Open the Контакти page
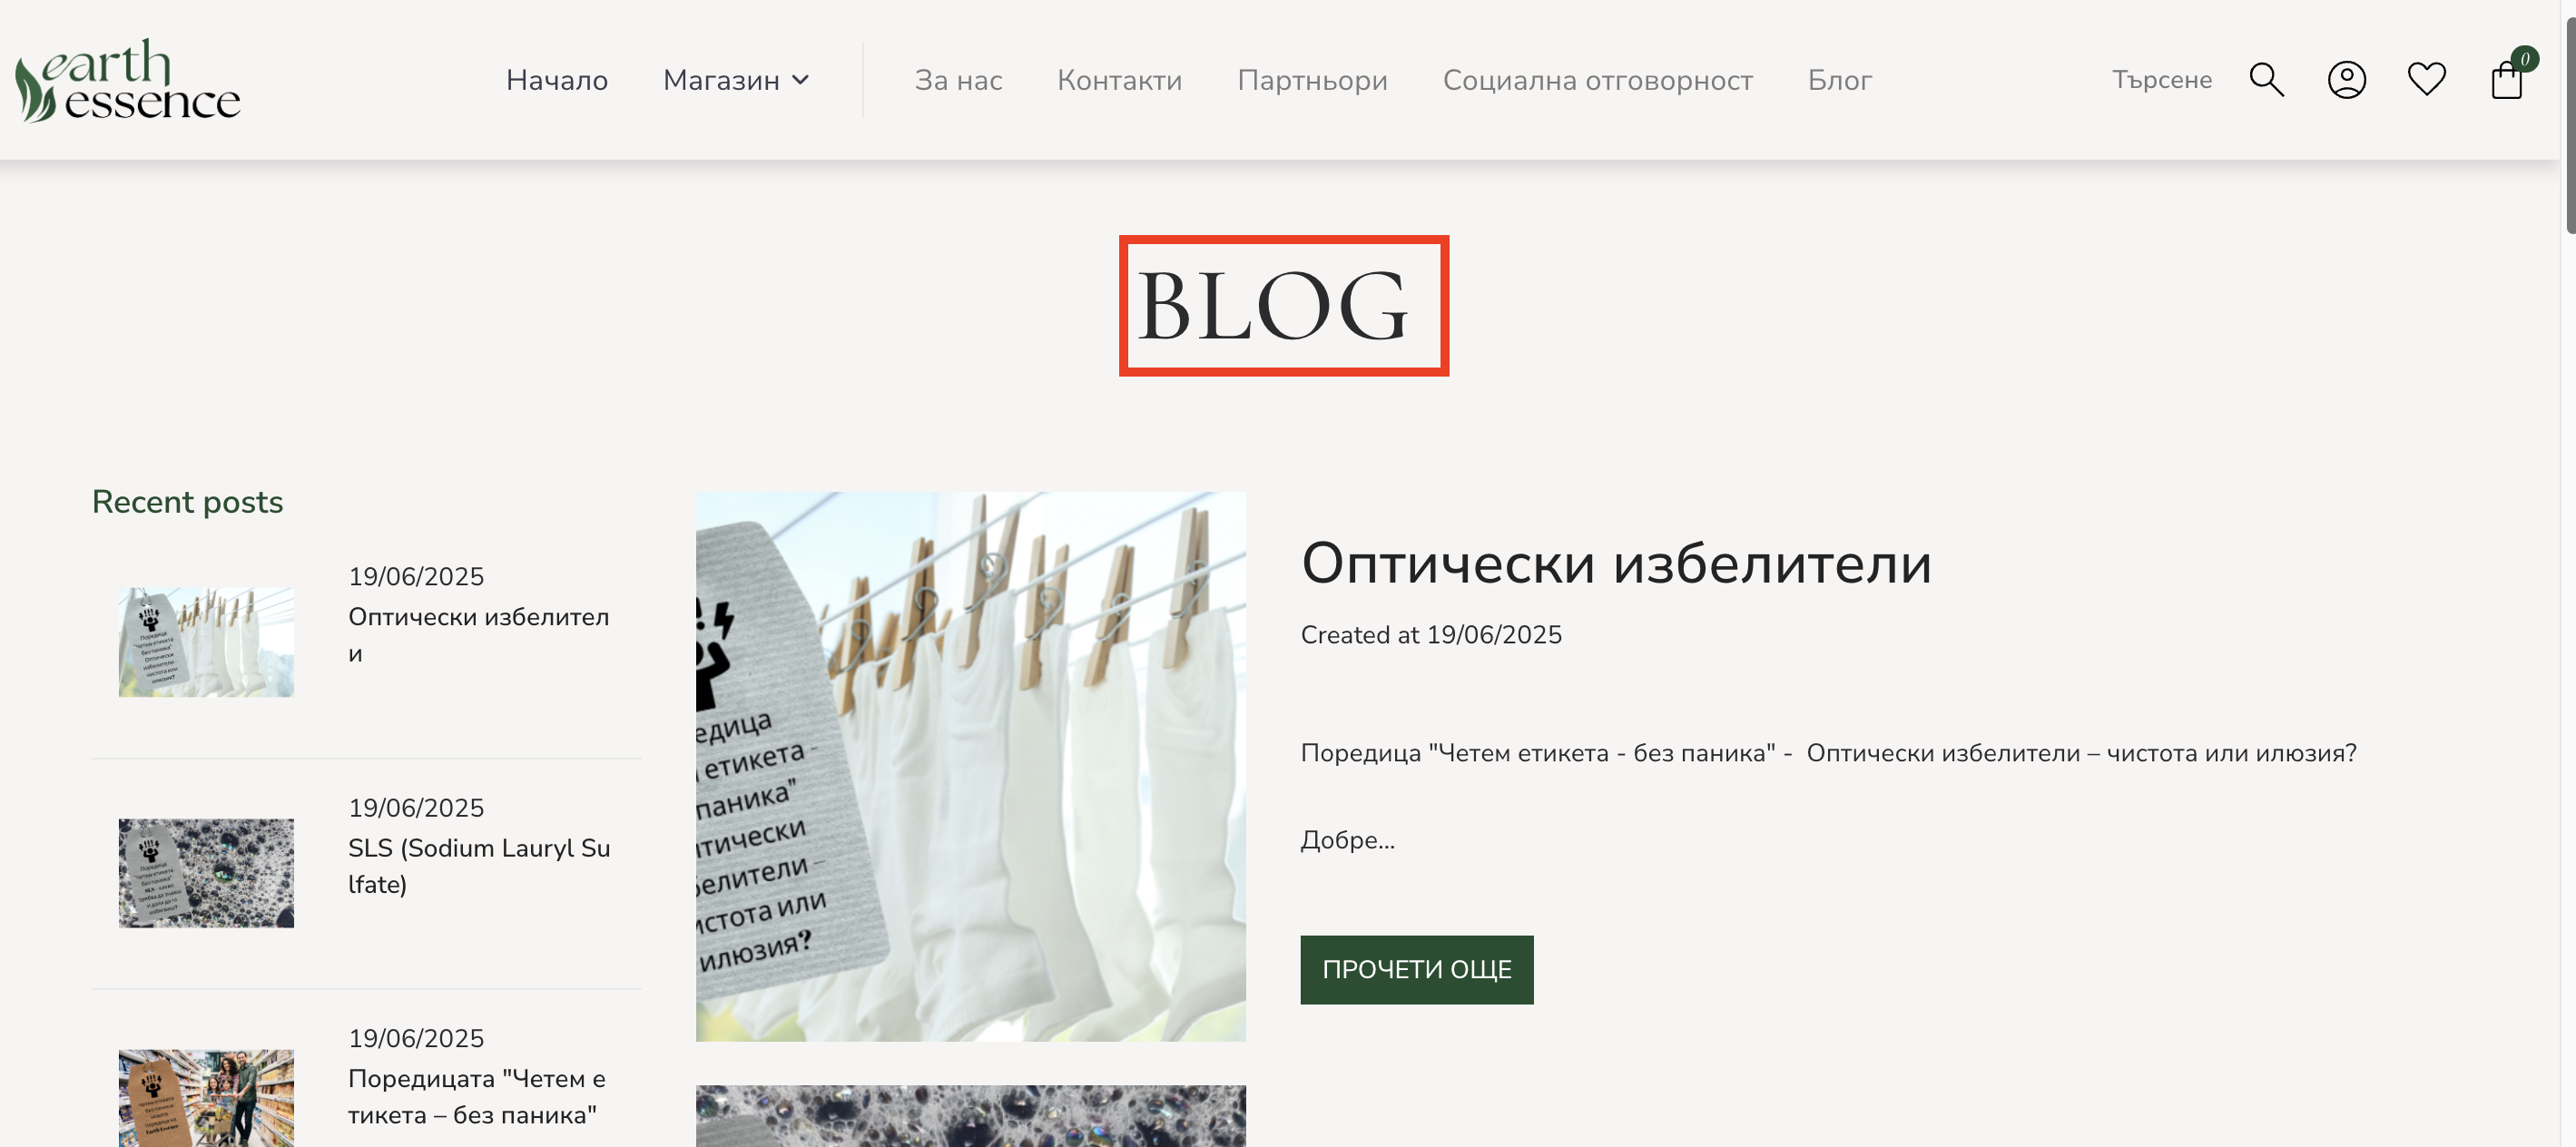 pyautogui.click(x=1119, y=80)
